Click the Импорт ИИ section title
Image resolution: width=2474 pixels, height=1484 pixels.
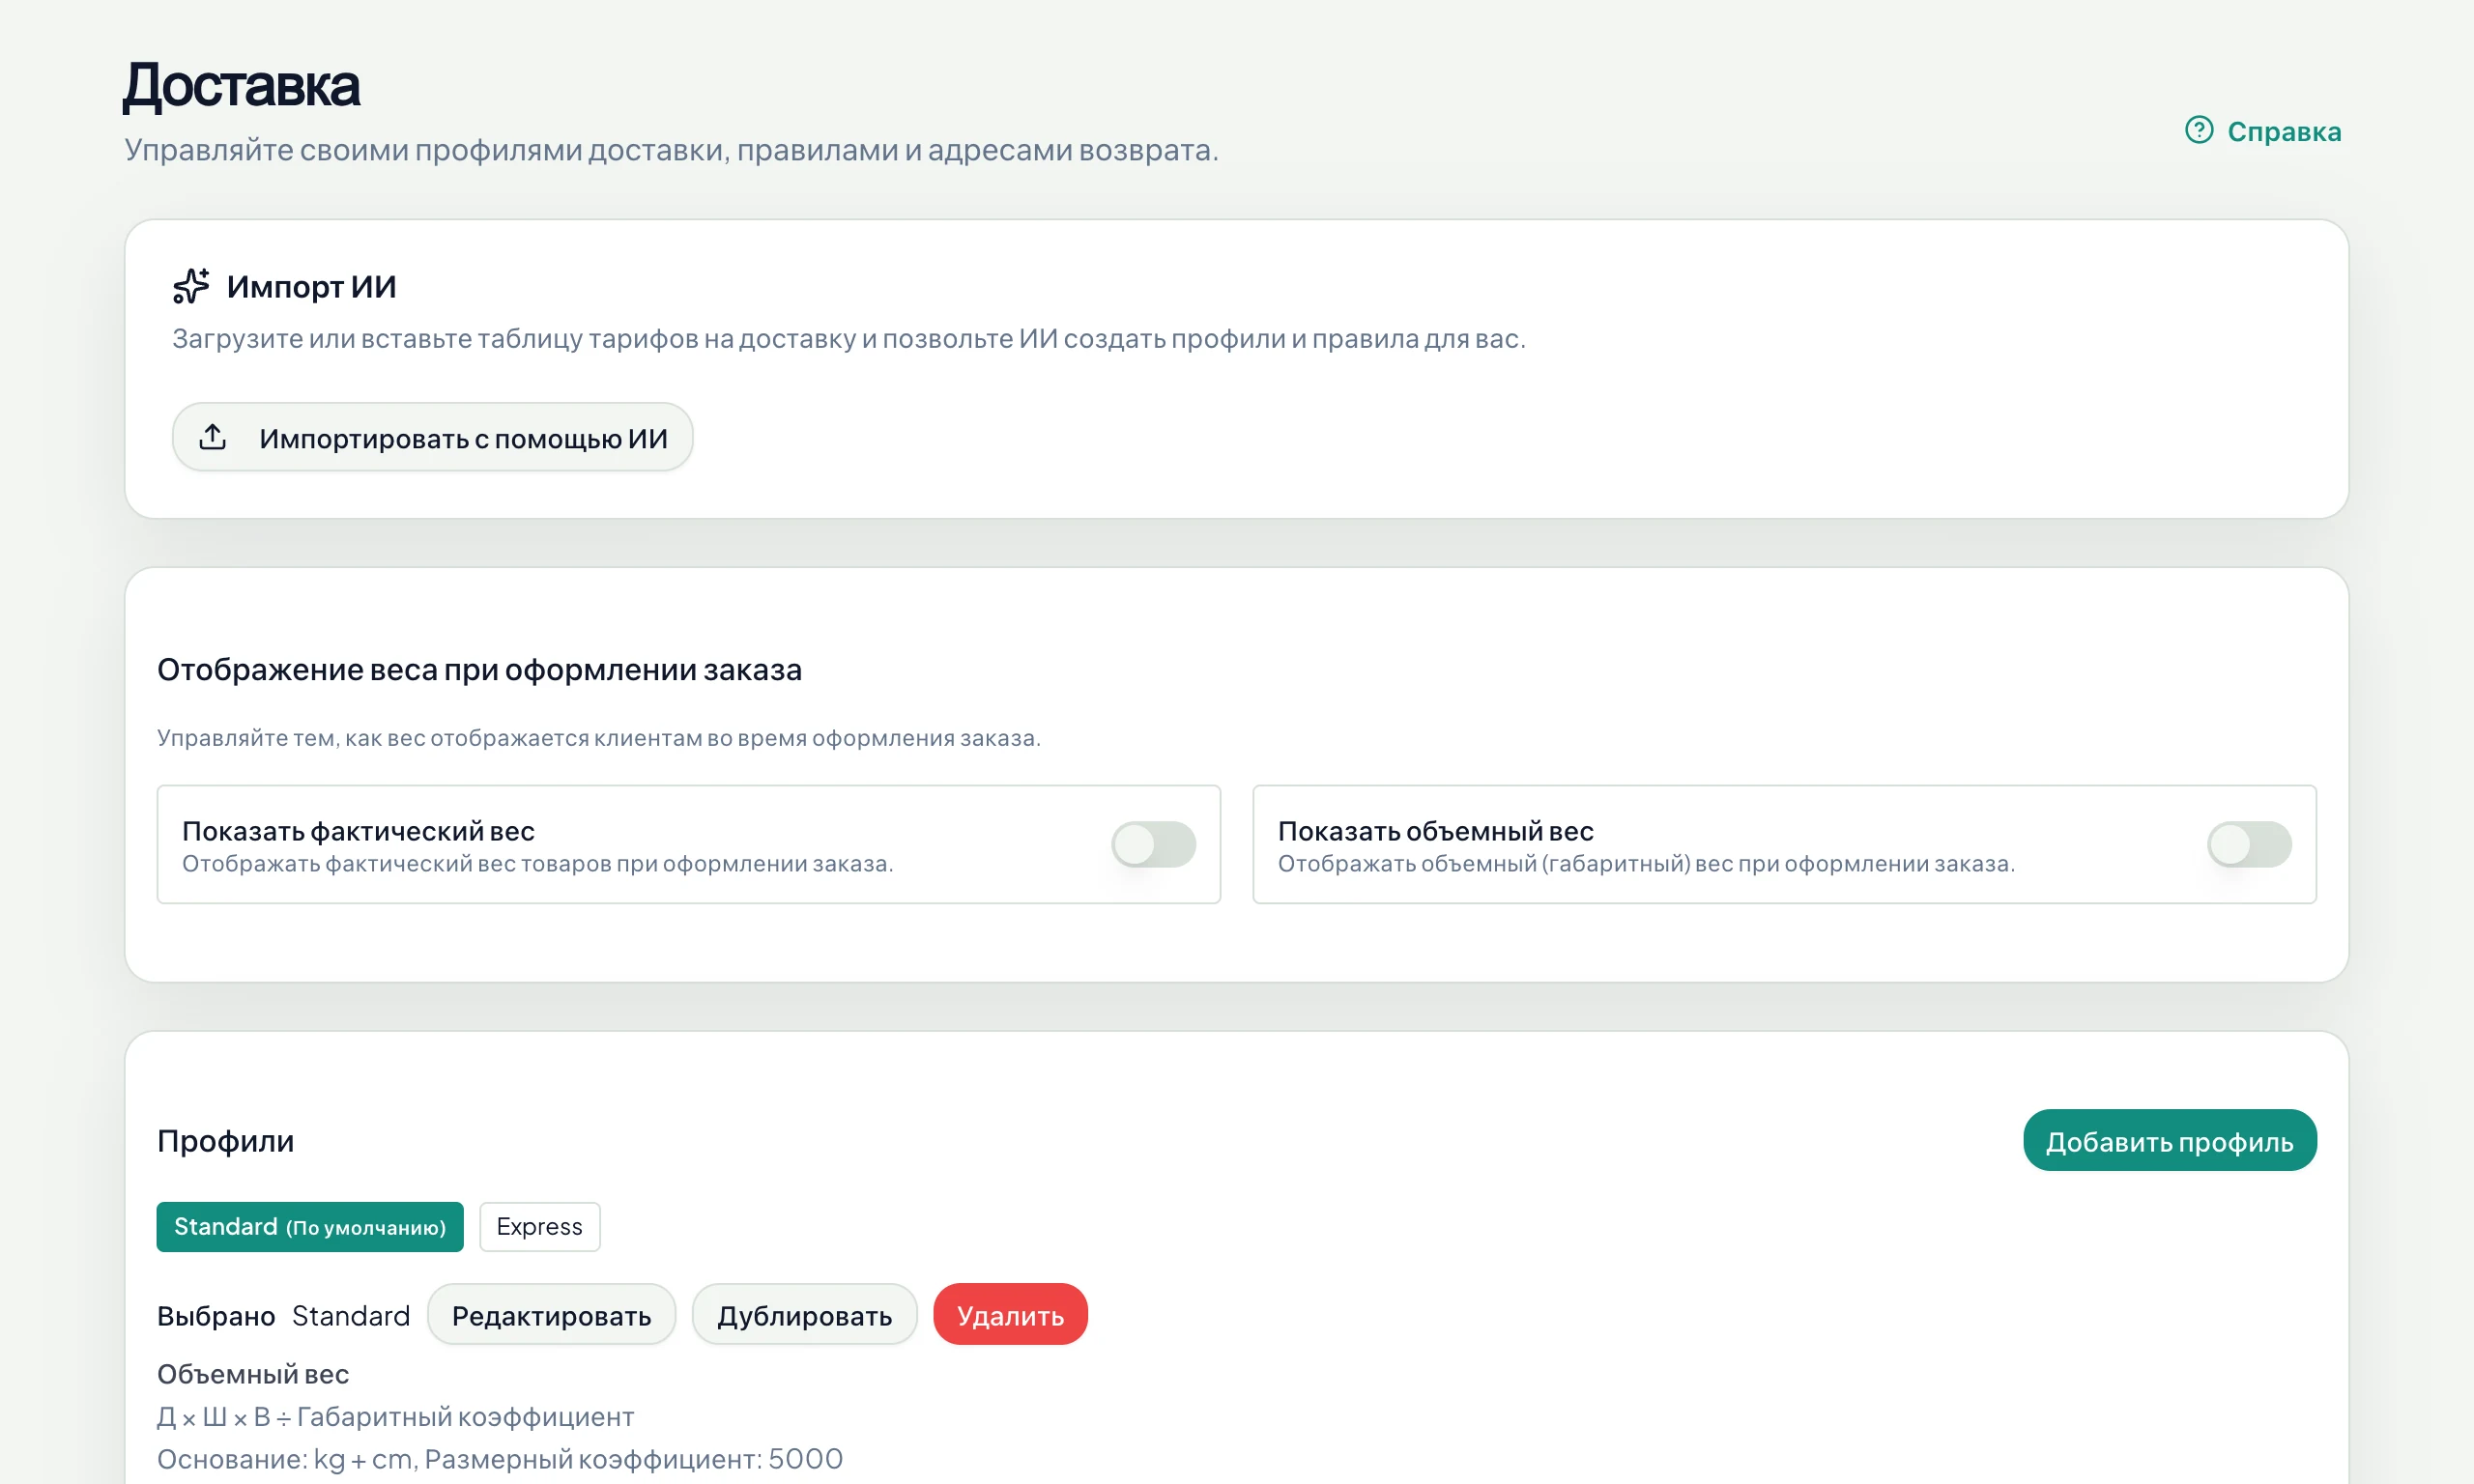tap(311, 287)
